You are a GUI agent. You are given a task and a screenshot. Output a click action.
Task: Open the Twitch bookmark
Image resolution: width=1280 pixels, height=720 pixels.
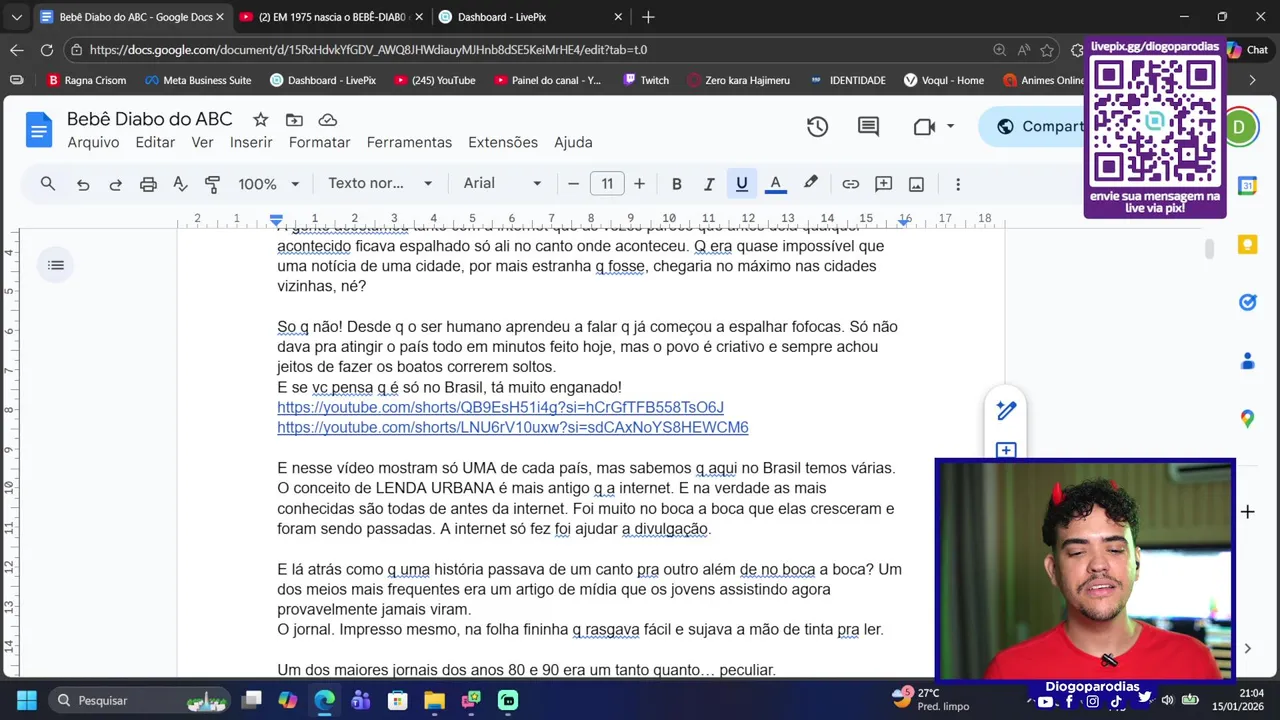(645, 80)
